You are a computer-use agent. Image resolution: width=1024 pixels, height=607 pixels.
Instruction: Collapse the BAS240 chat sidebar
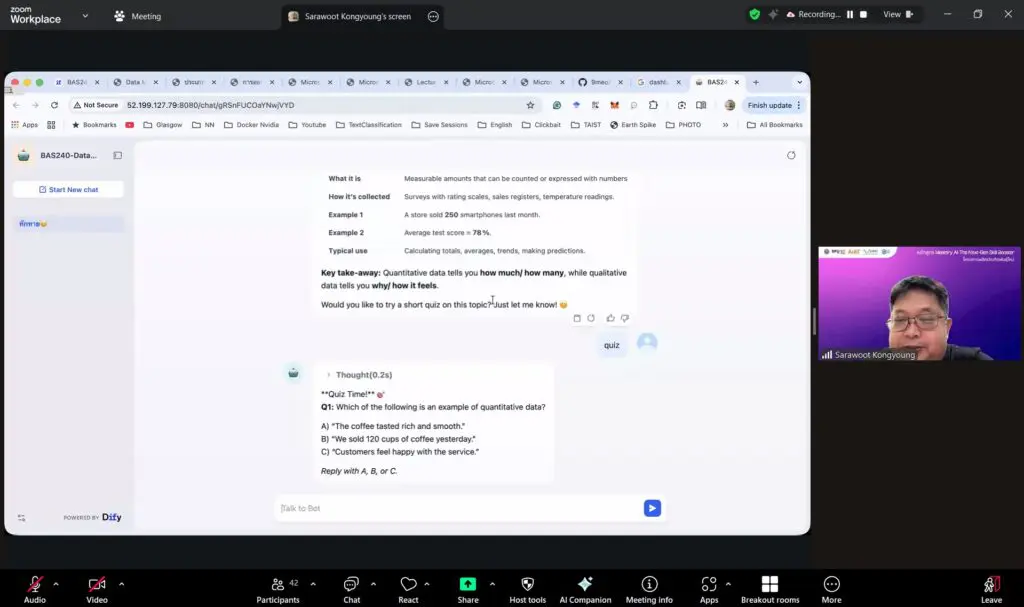(117, 155)
